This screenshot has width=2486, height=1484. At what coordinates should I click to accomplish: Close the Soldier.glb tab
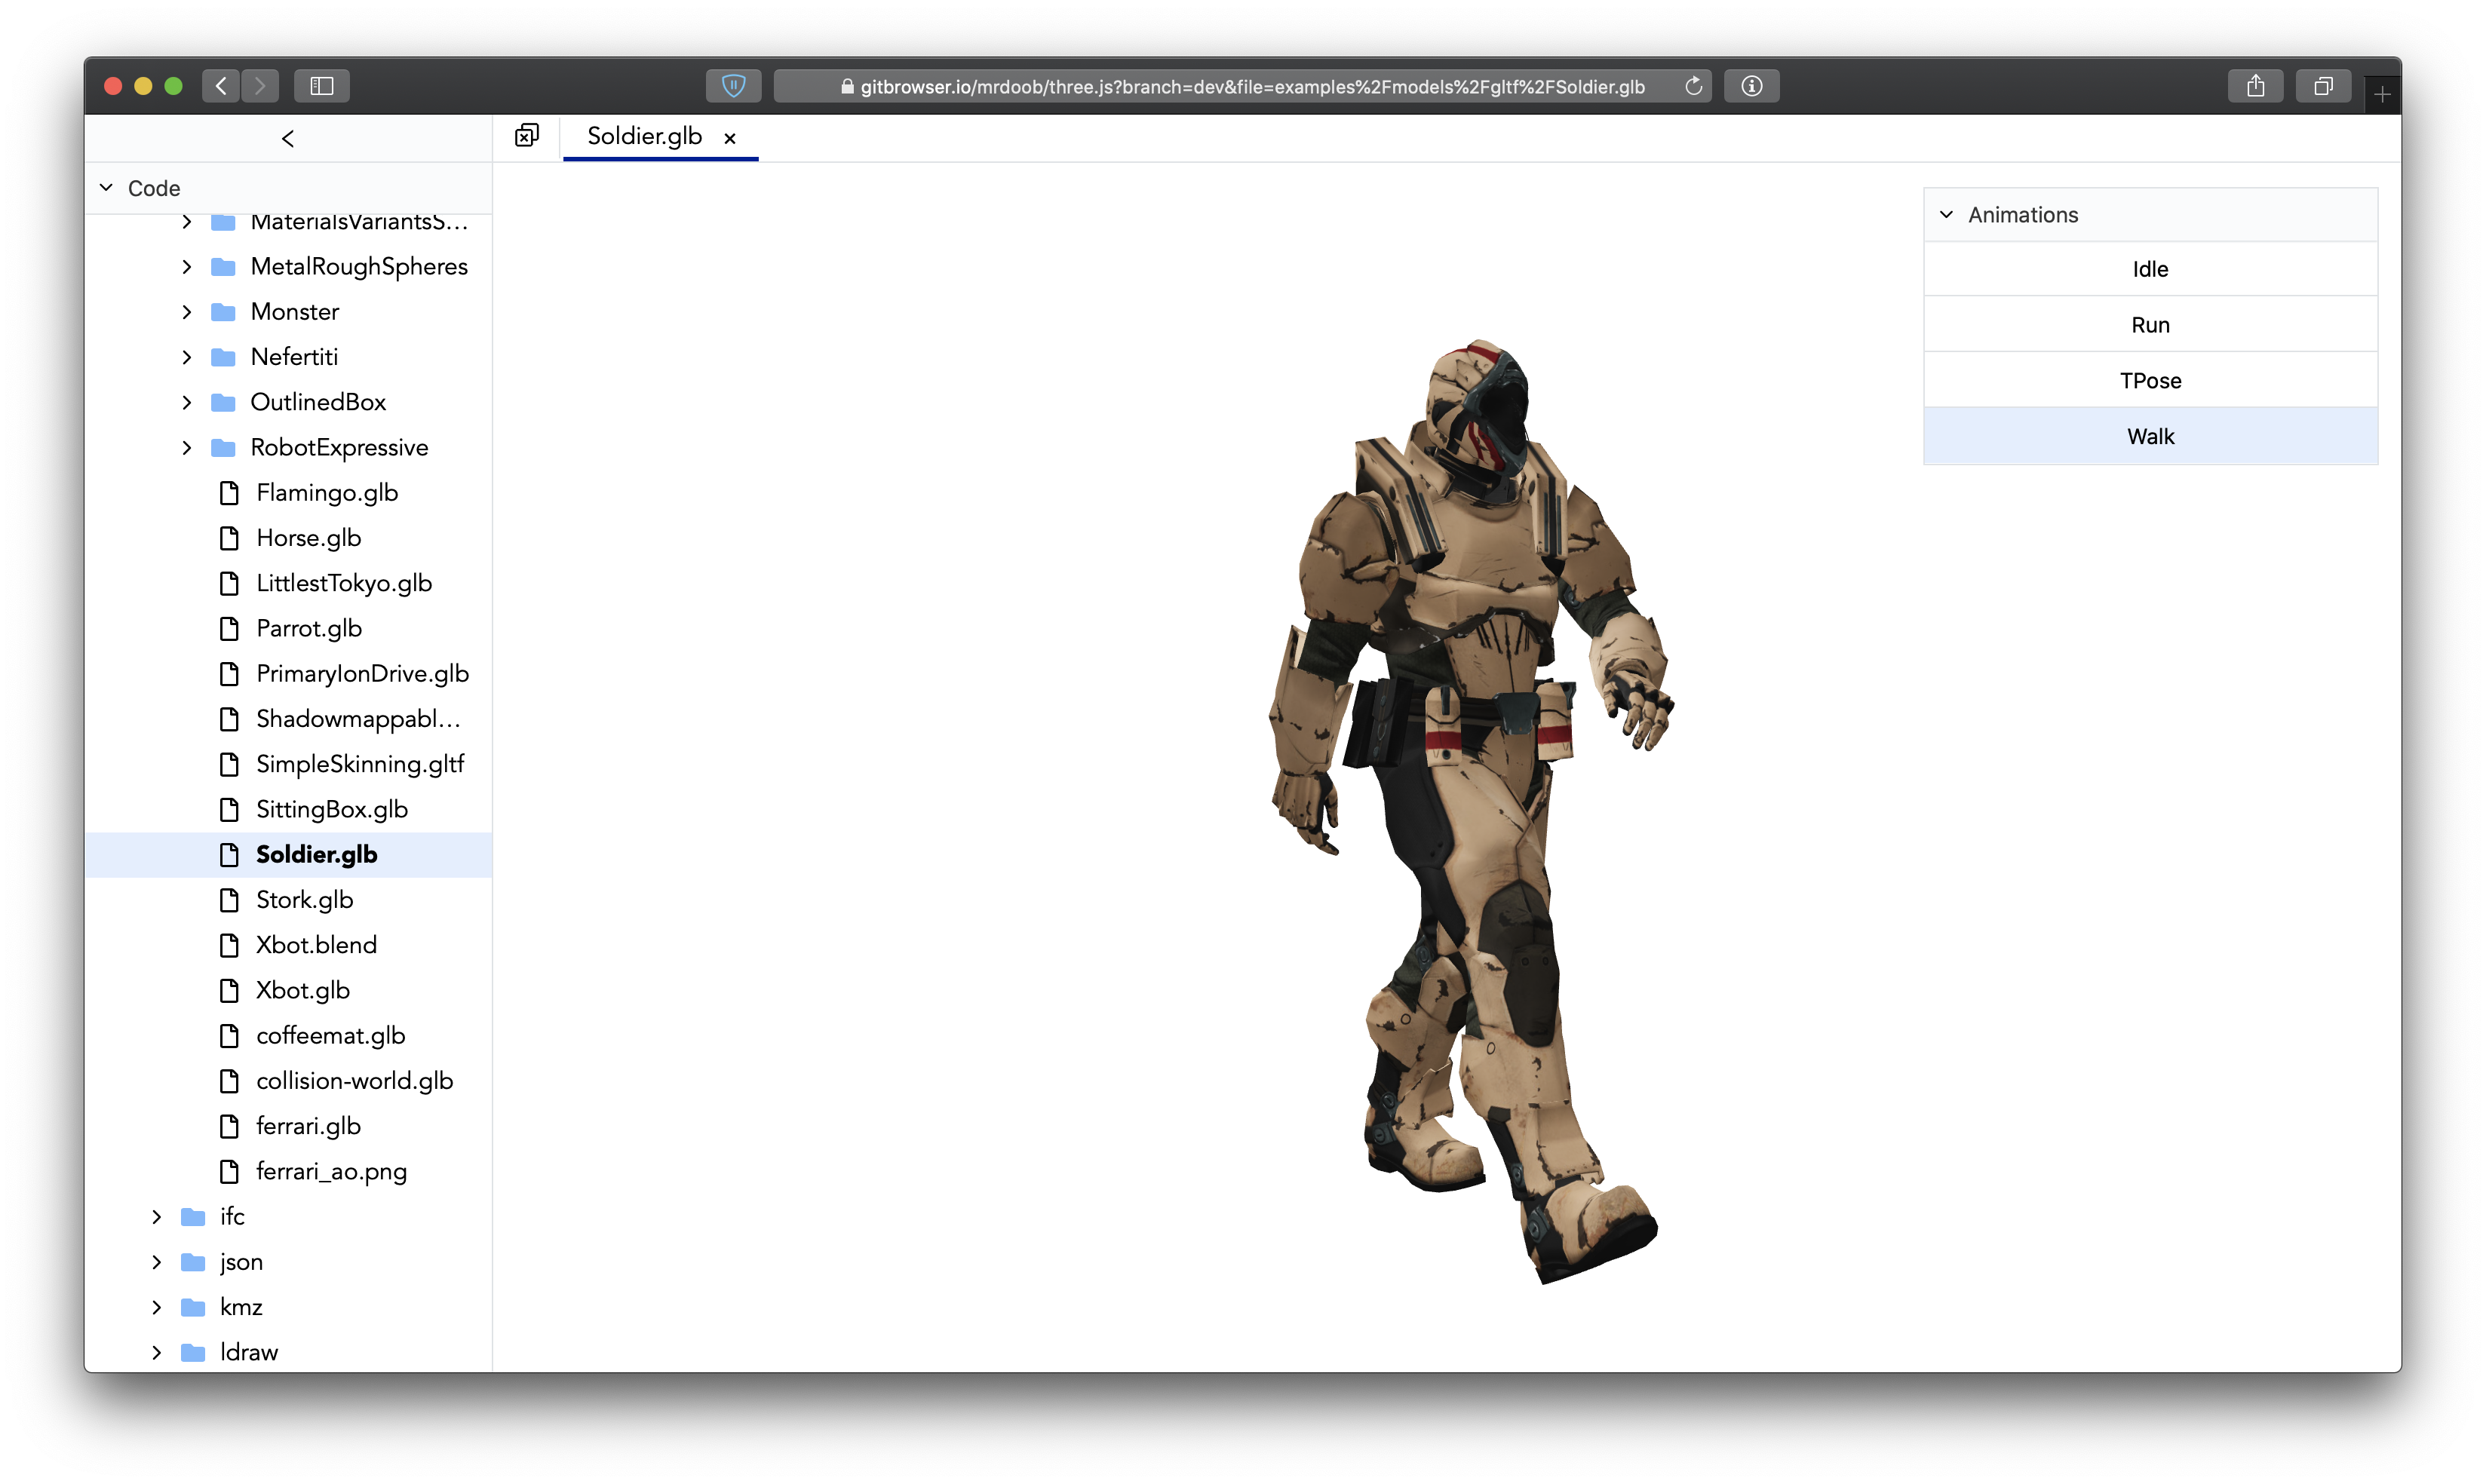pos(730,138)
